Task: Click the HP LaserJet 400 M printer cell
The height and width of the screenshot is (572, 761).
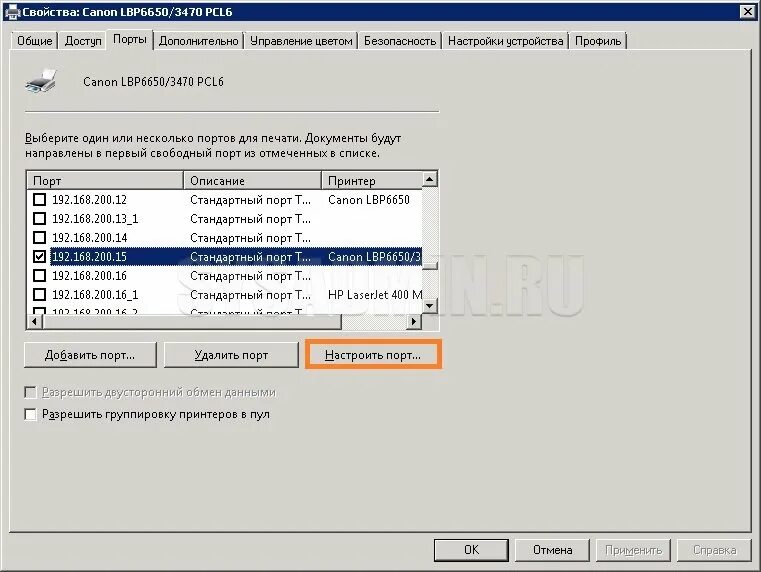Action: pos(375,294)
